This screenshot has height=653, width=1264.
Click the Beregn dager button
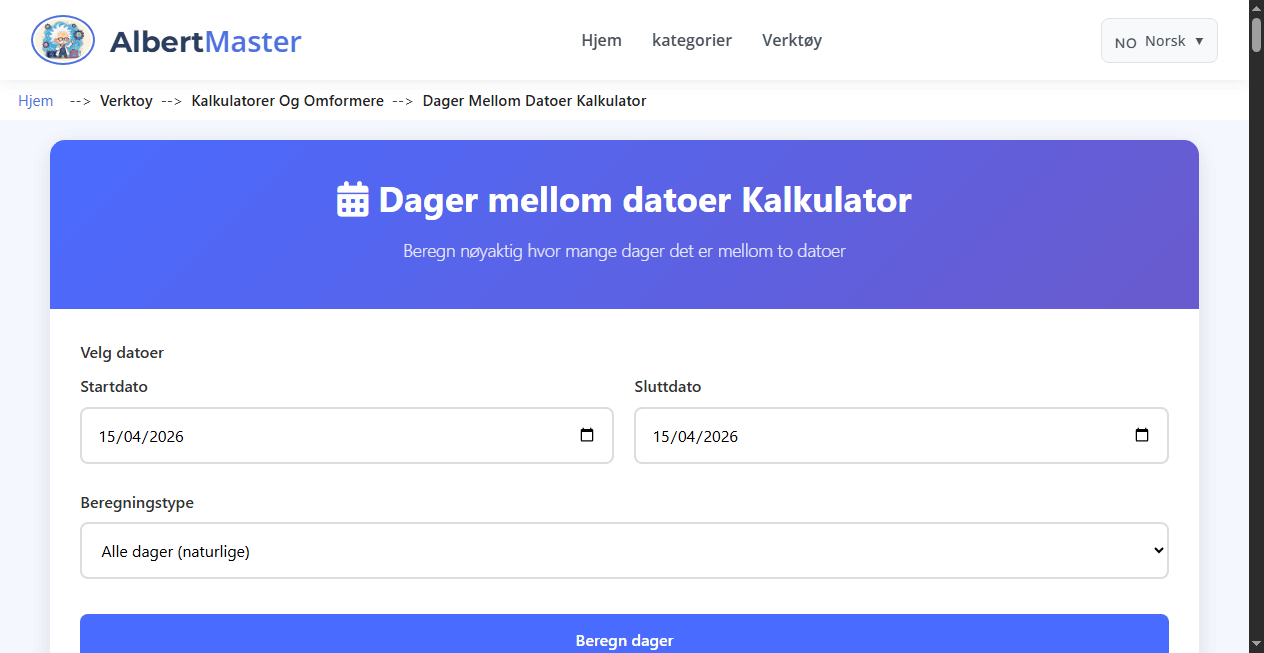click(624, 640)
